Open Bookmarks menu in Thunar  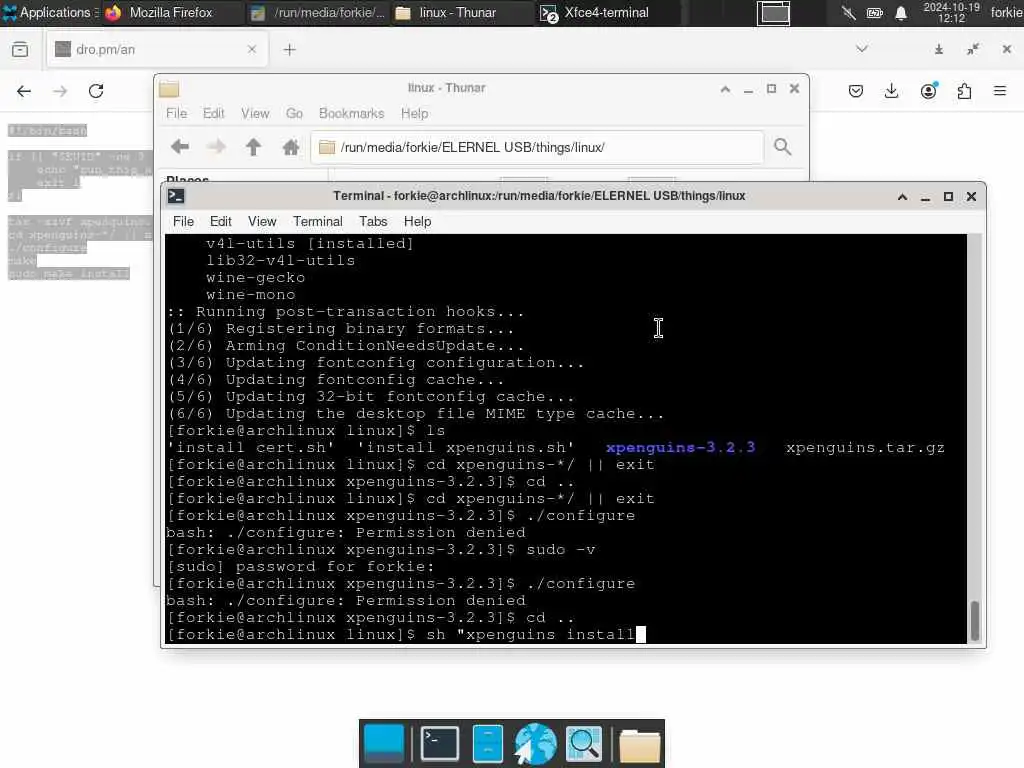[351, 114]
